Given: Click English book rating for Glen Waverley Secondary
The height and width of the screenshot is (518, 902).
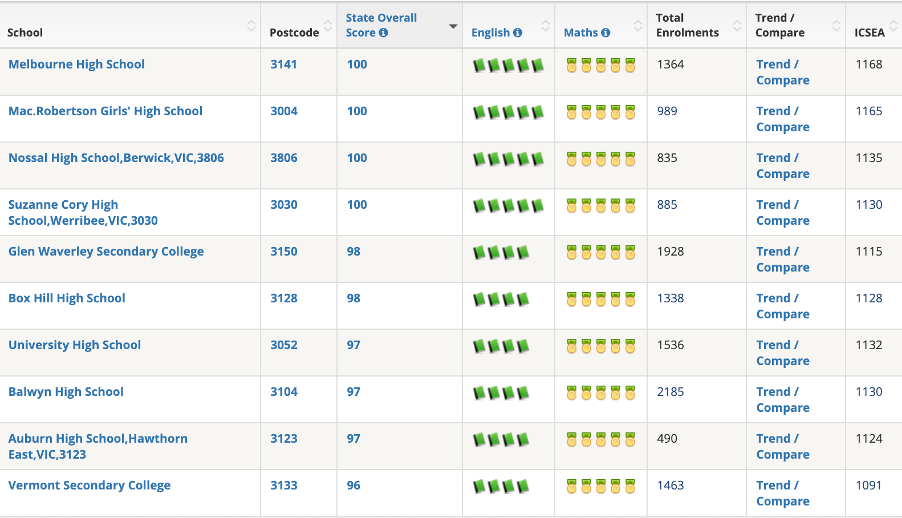Looking at the screenshot, I should pos(500,252).
